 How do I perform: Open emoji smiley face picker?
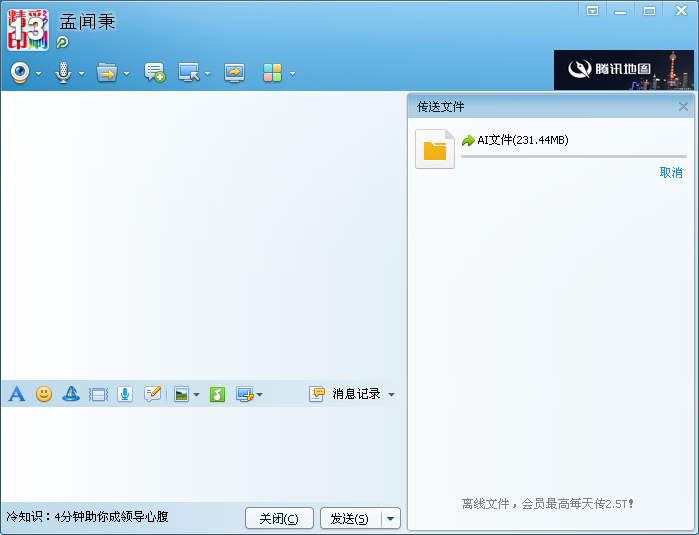pos(44,394)
